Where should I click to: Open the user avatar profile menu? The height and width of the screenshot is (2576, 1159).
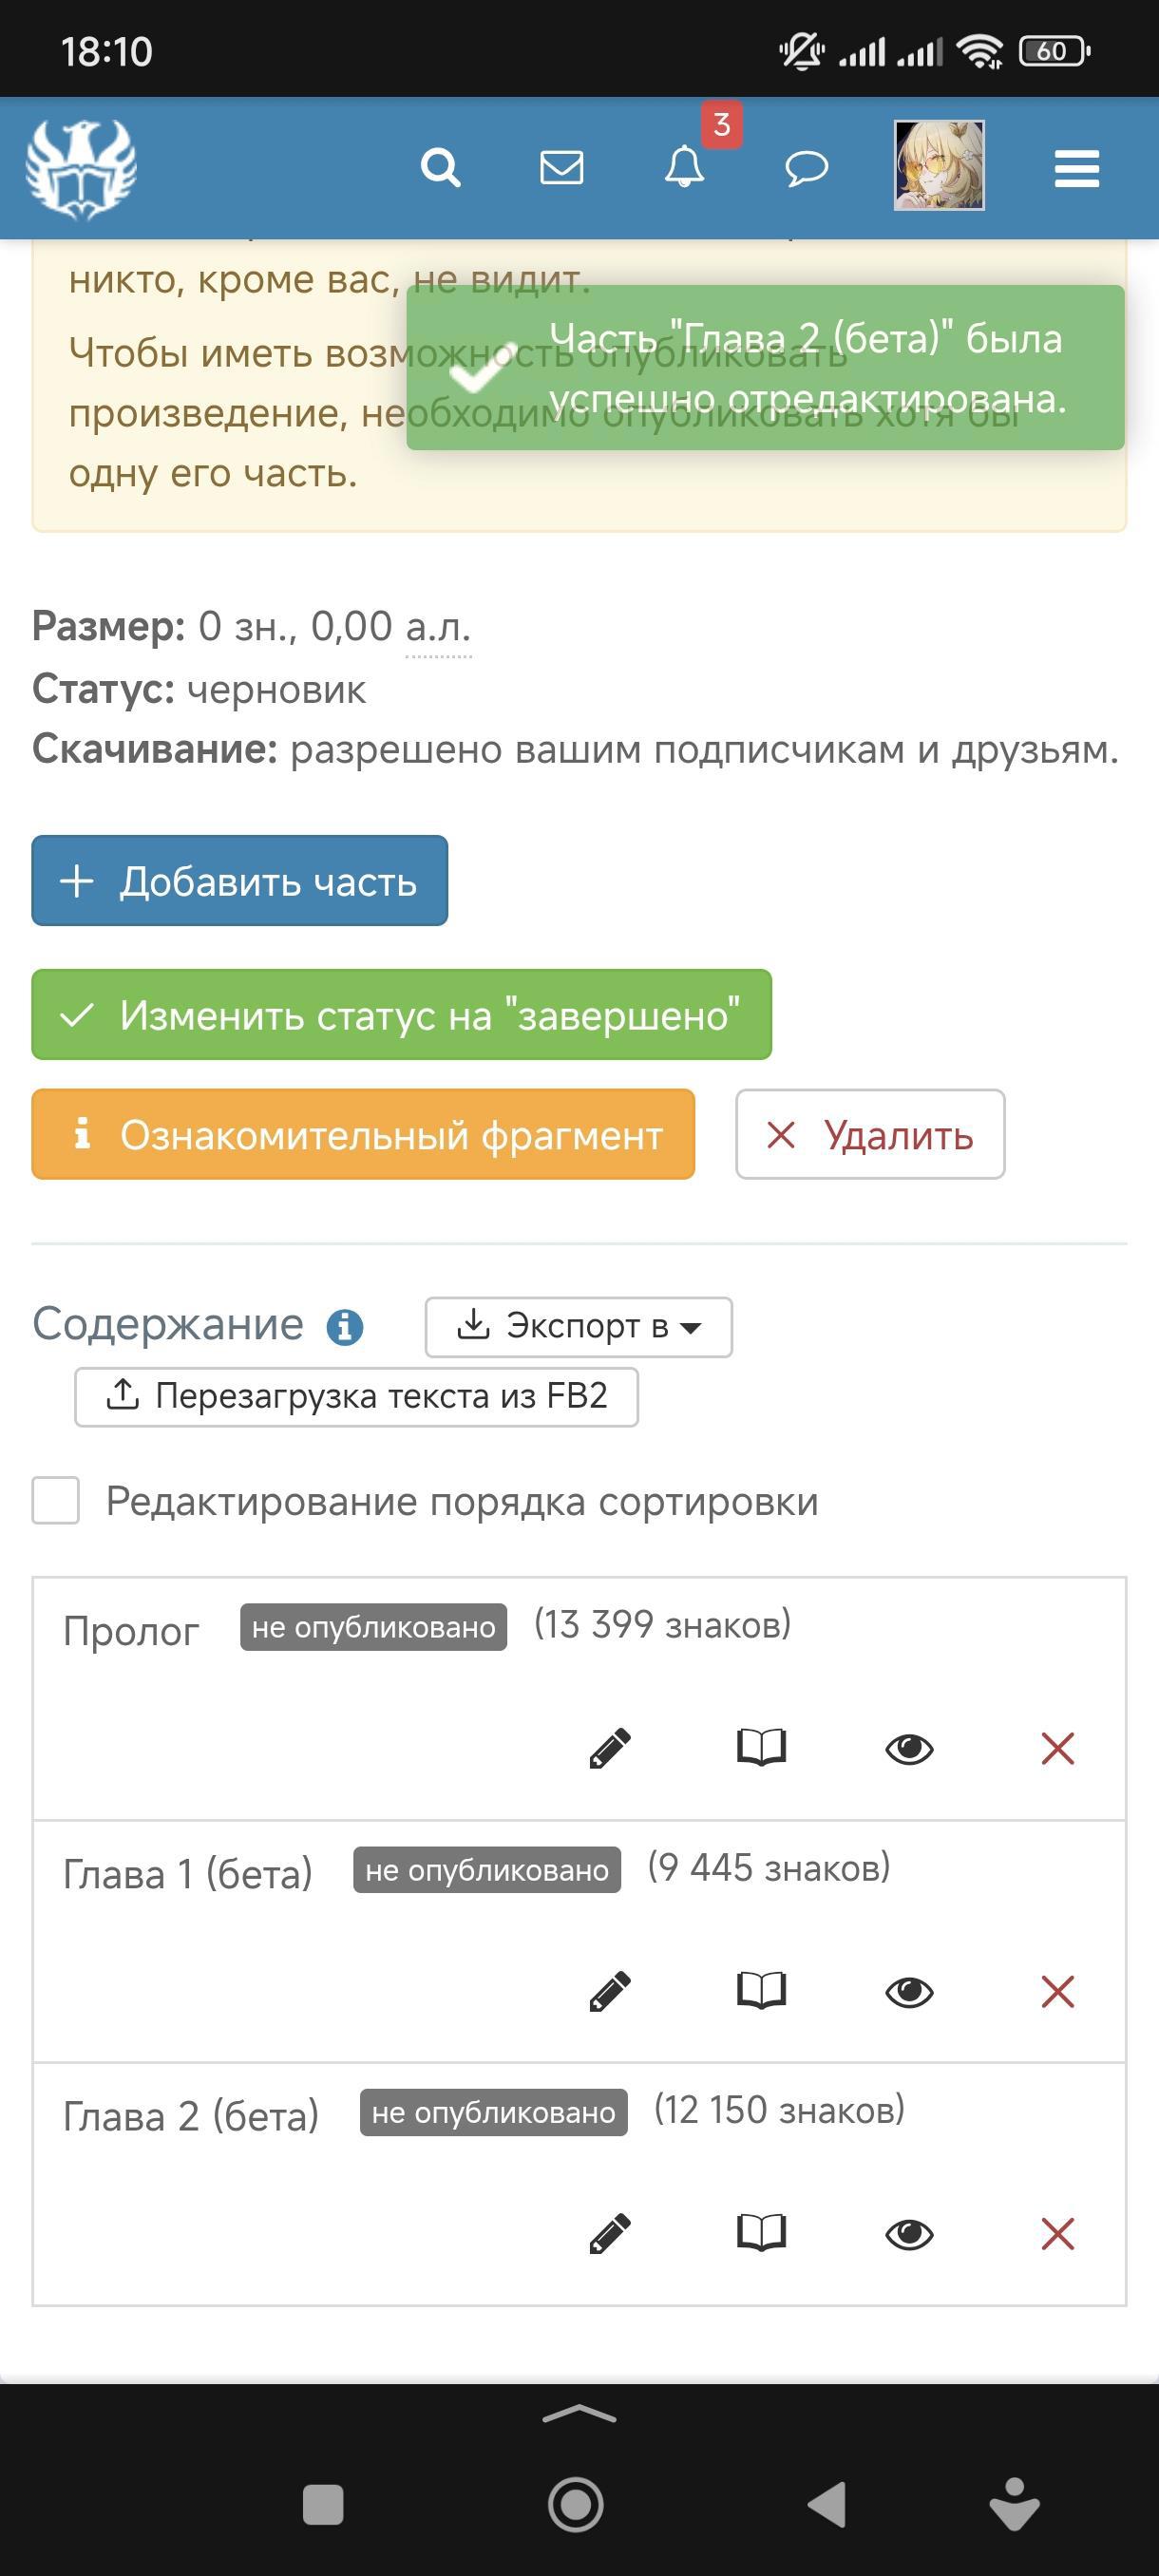click(x=938, y=166)
